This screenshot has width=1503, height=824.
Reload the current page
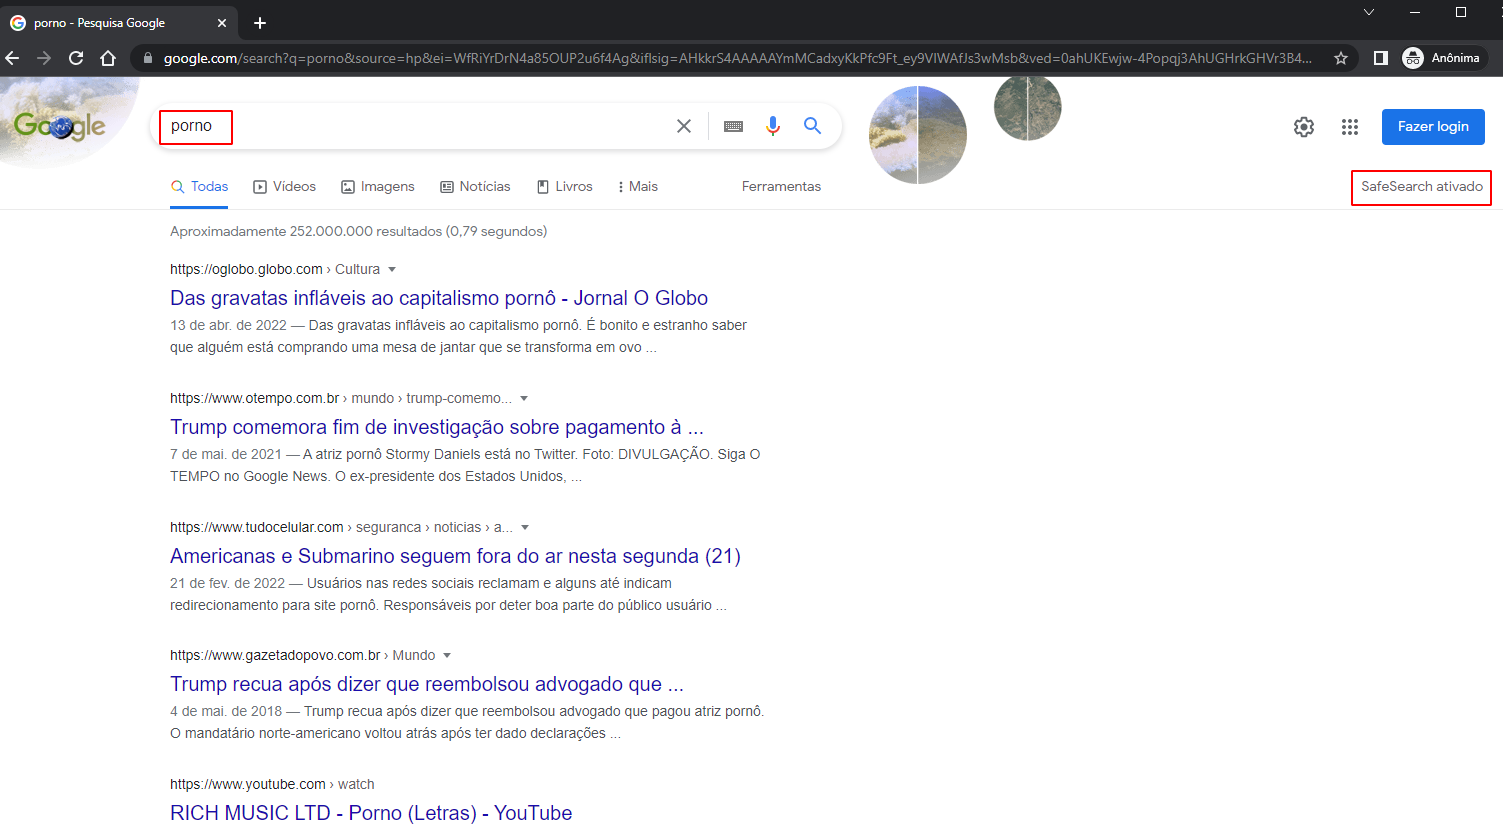76,58
